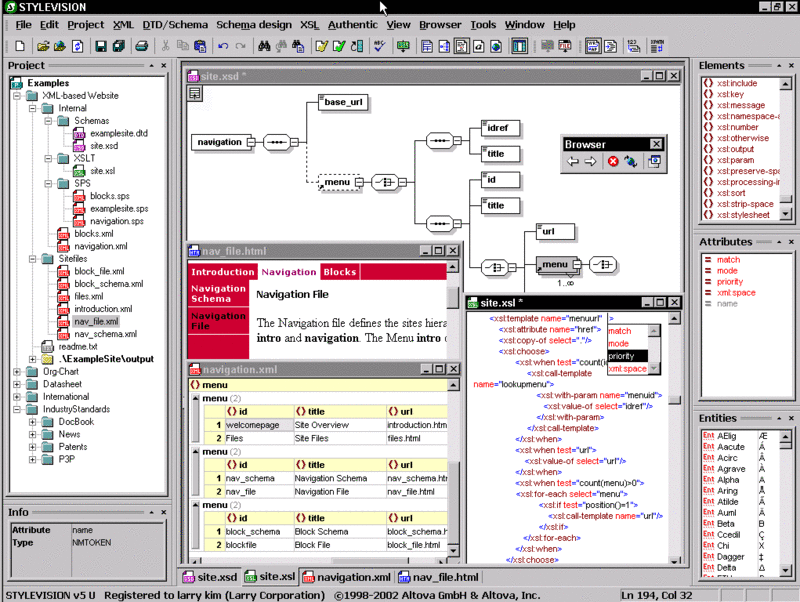This screenshot has width=800, height=602.
Task: Click the Check well-formedness yellow checkmark icon
Action: (321, 46)
